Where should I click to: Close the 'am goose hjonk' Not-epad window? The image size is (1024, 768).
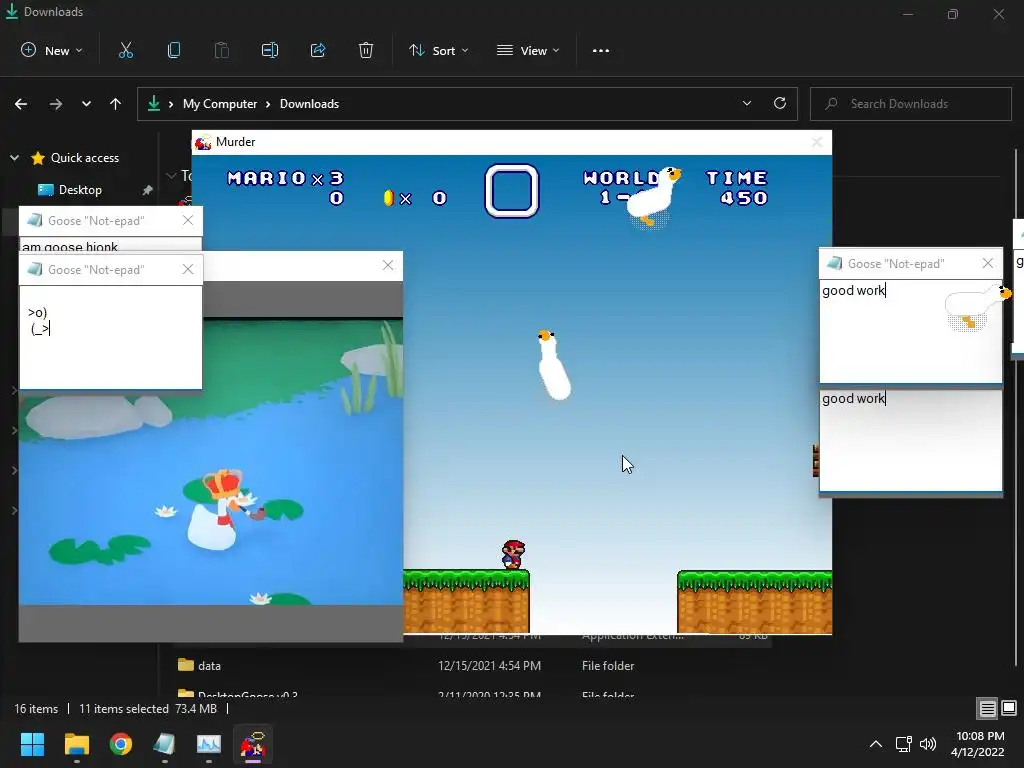[x=188, y=221]
